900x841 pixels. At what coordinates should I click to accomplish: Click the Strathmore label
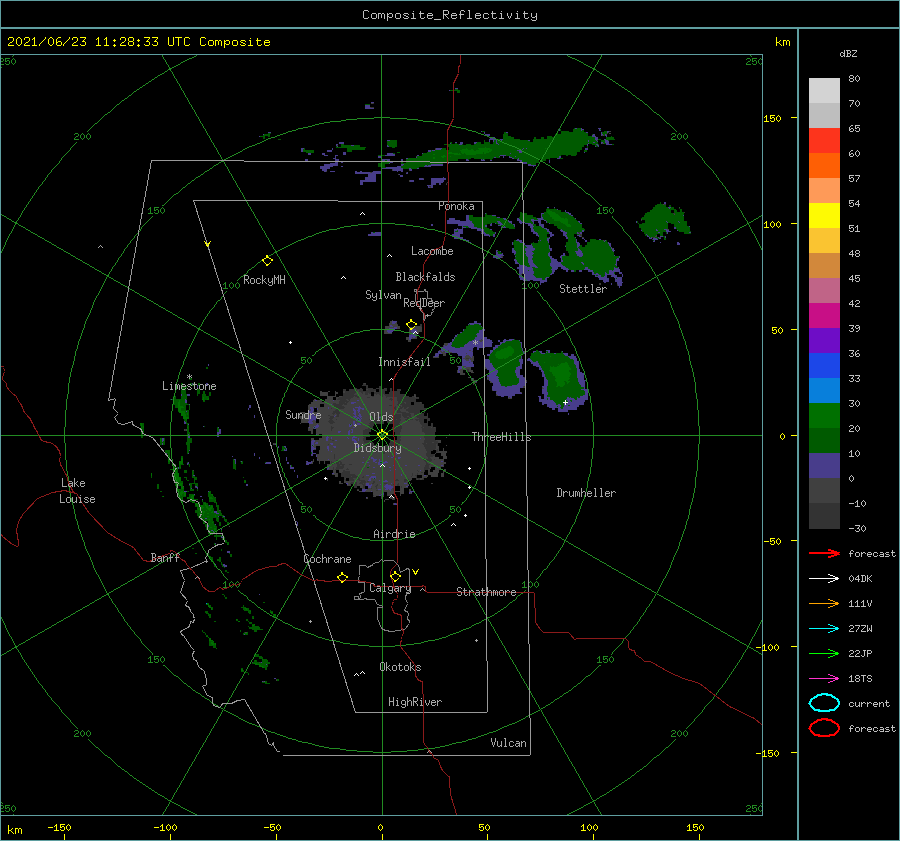pos(486,592)
